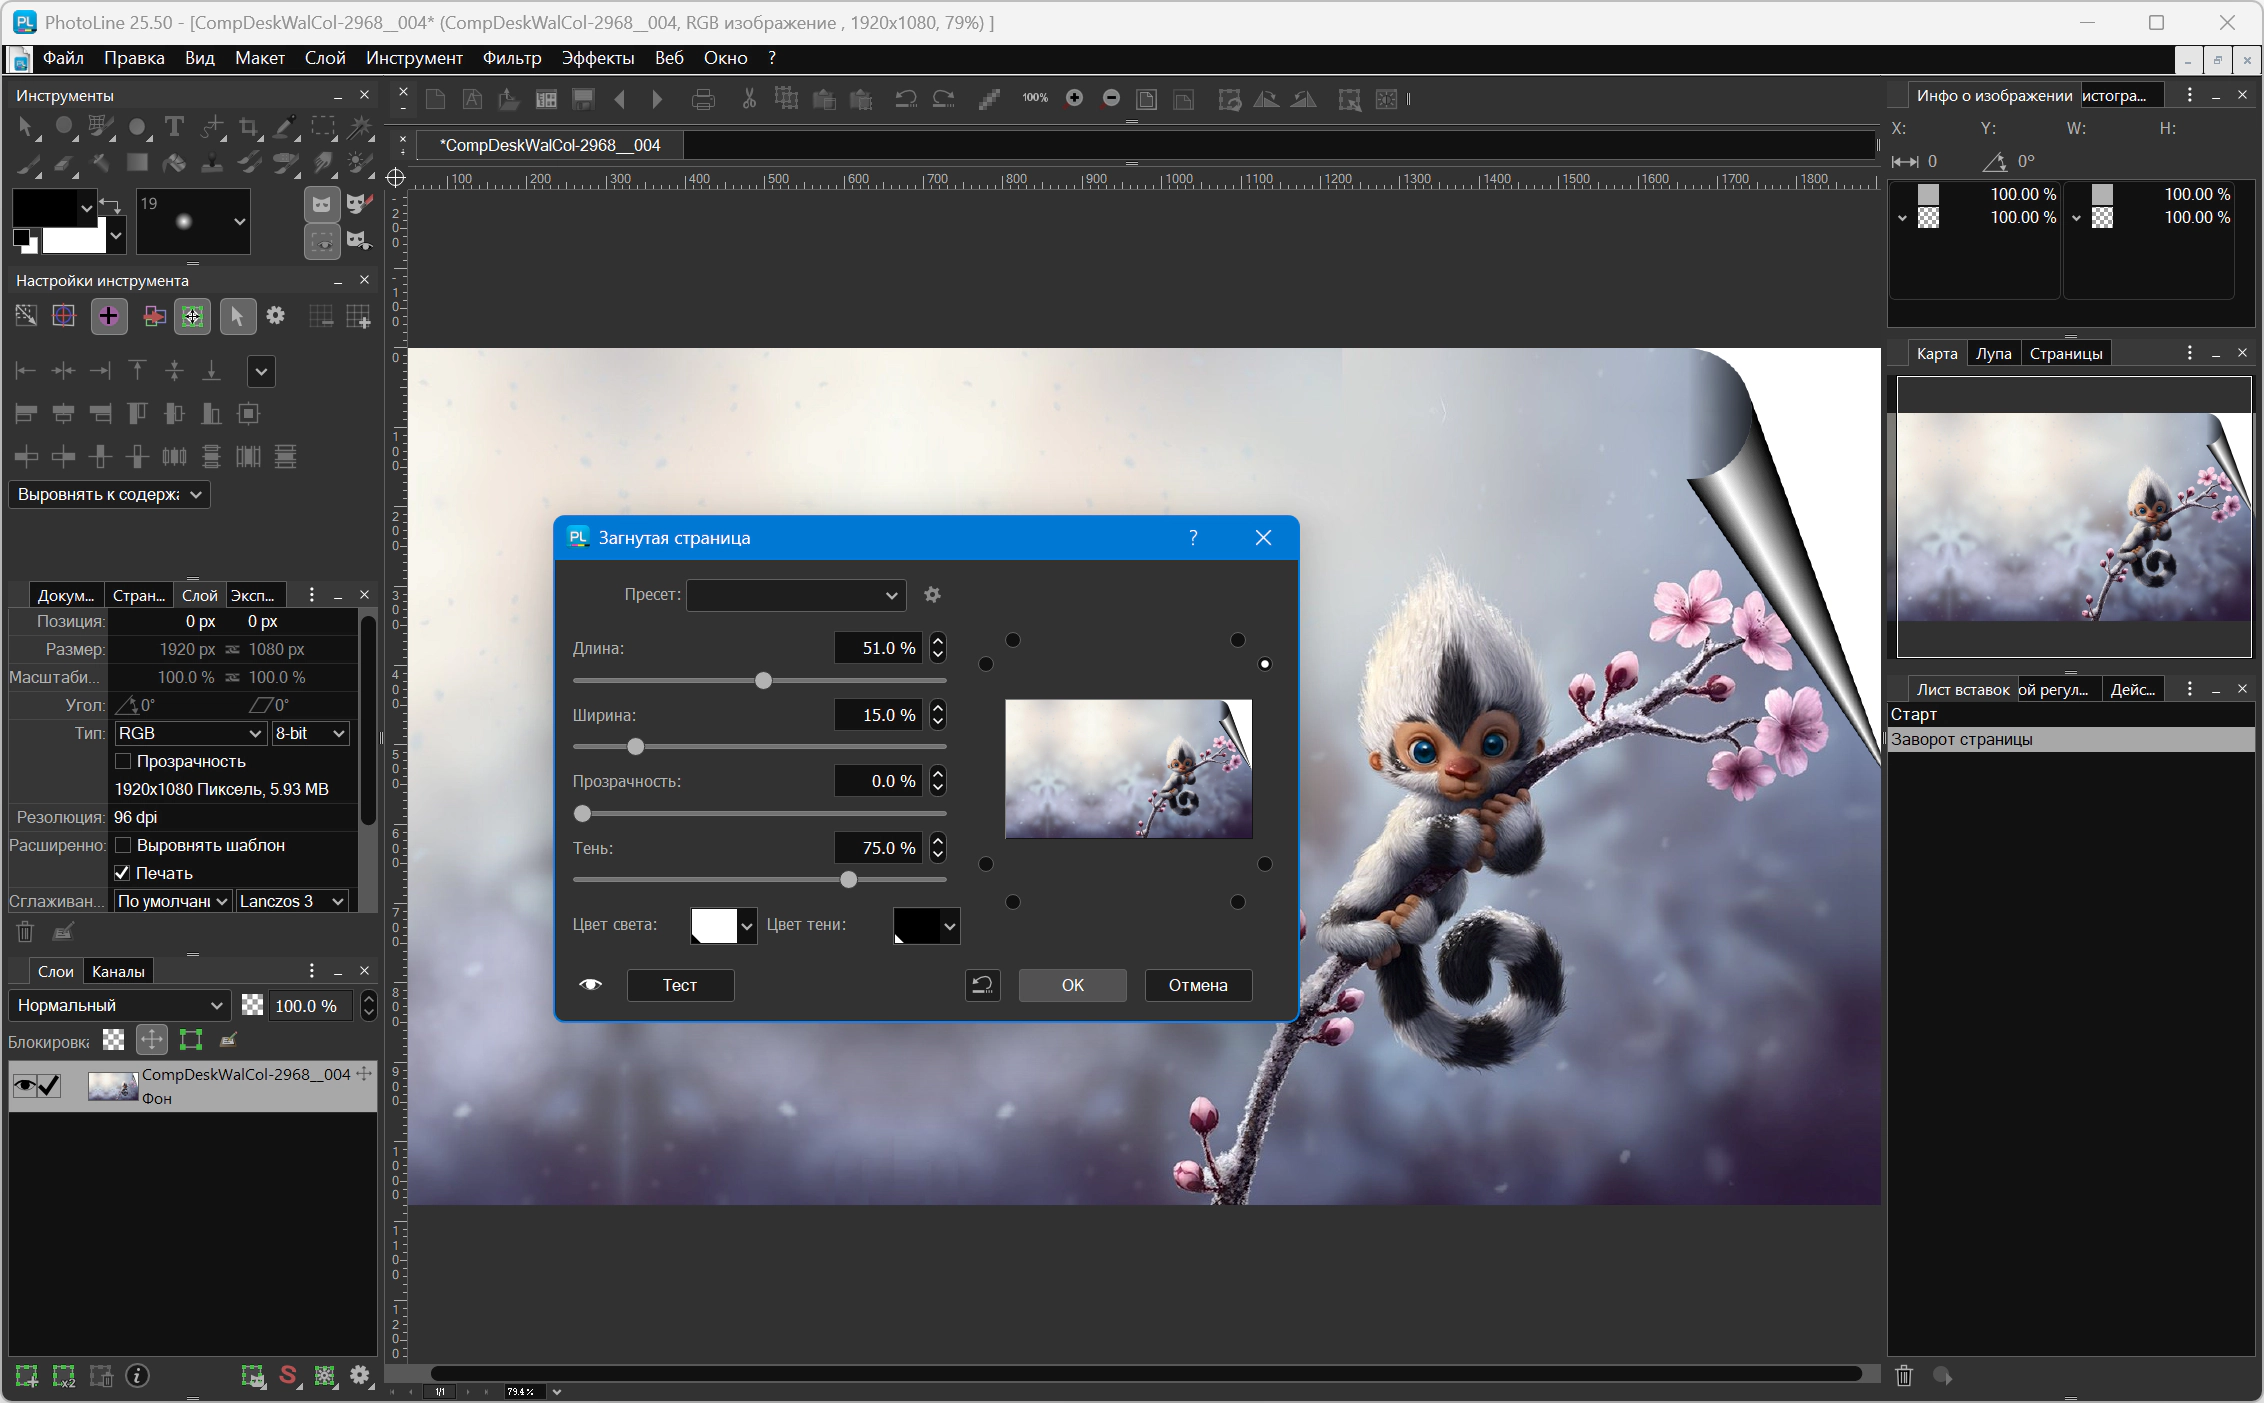Click the Длина slider handle

click(x=764, y=681)
